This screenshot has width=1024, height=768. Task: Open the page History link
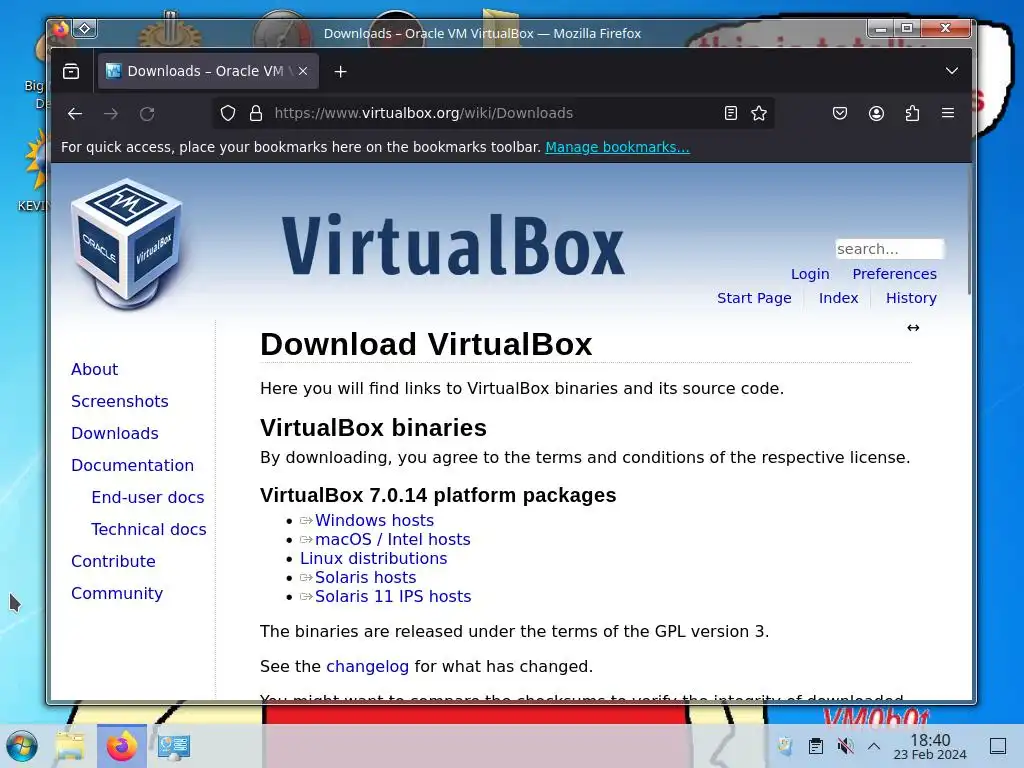[911, 298]
